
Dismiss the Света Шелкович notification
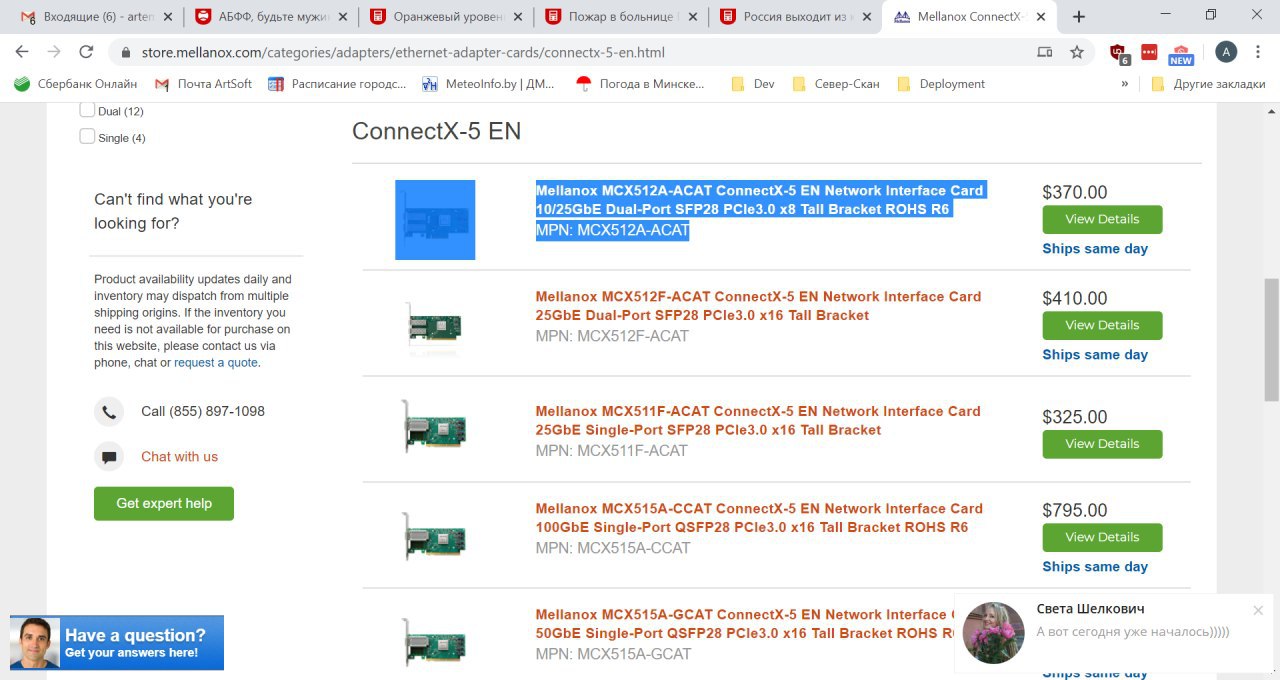pyautogui.click(x=1258, y=610)
